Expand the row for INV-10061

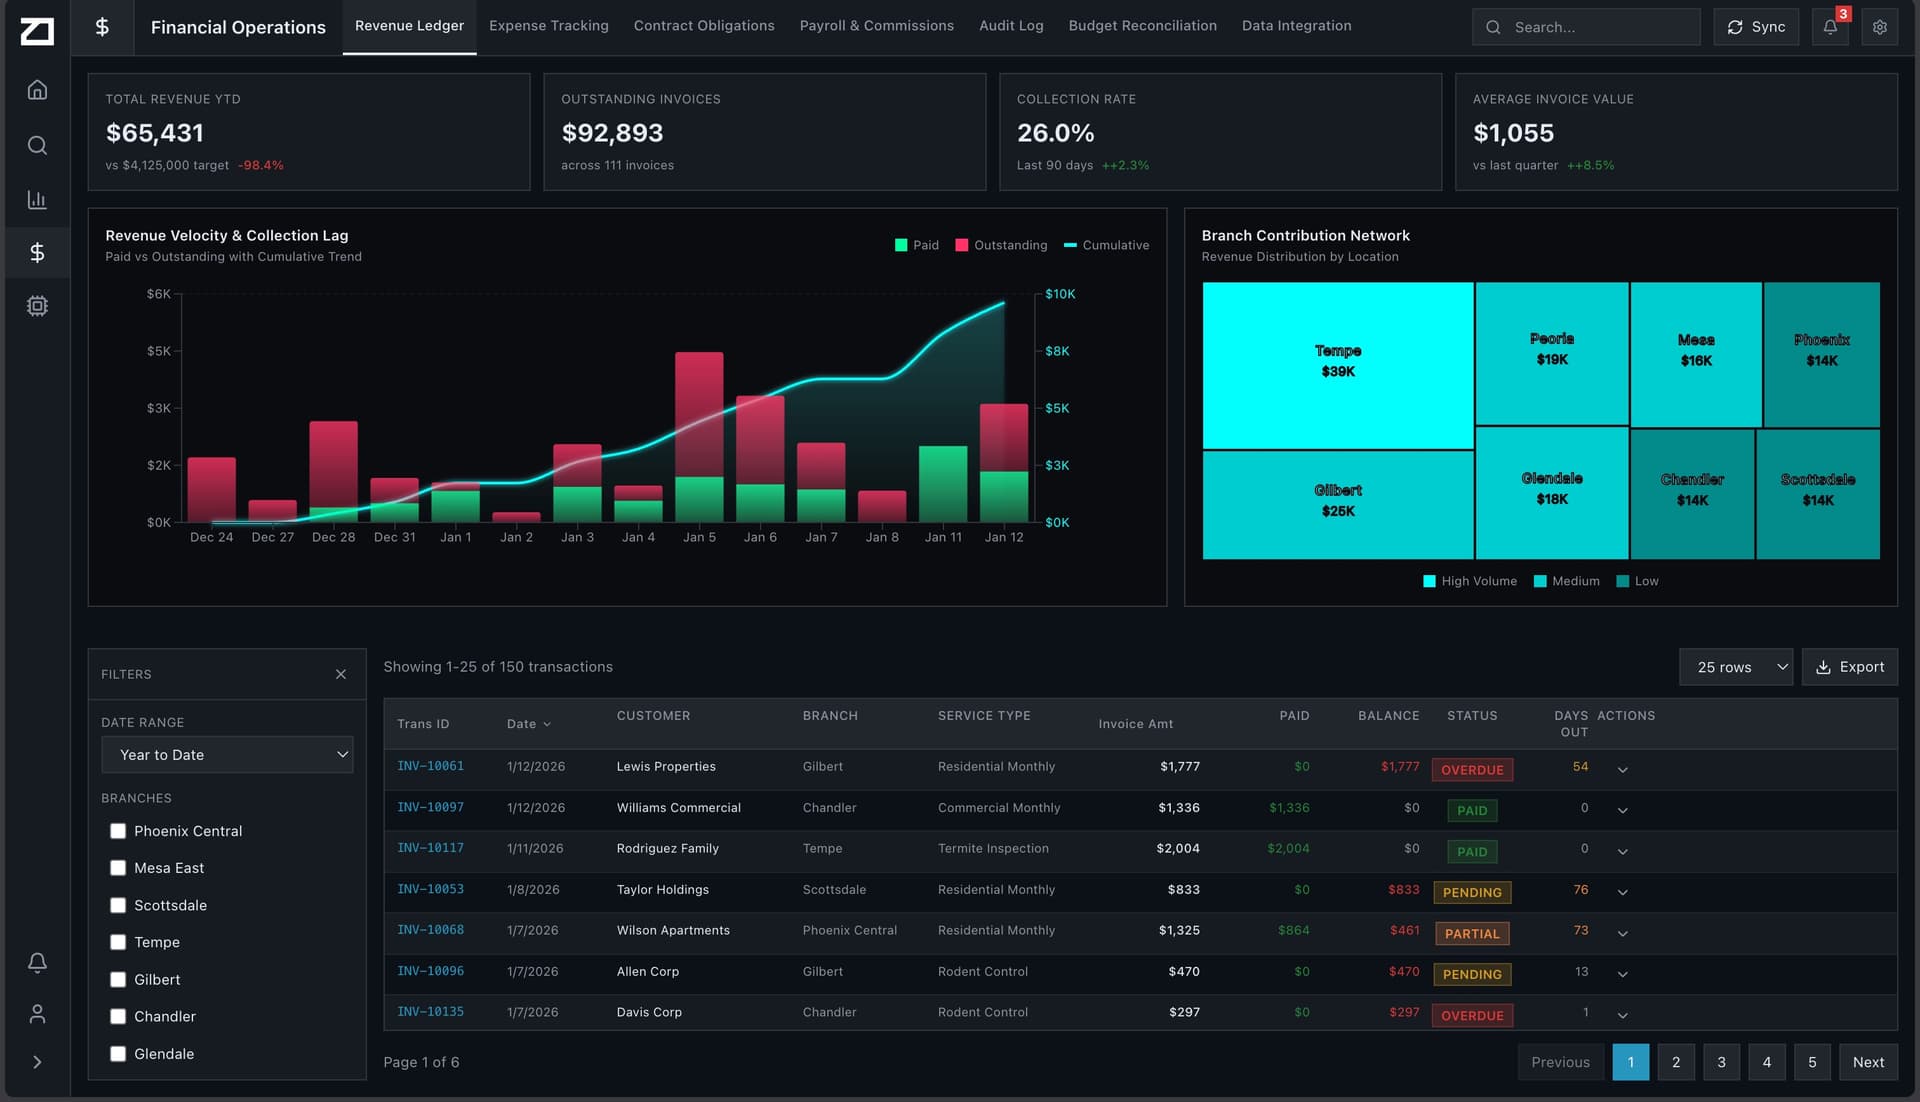coord(1623,770)
